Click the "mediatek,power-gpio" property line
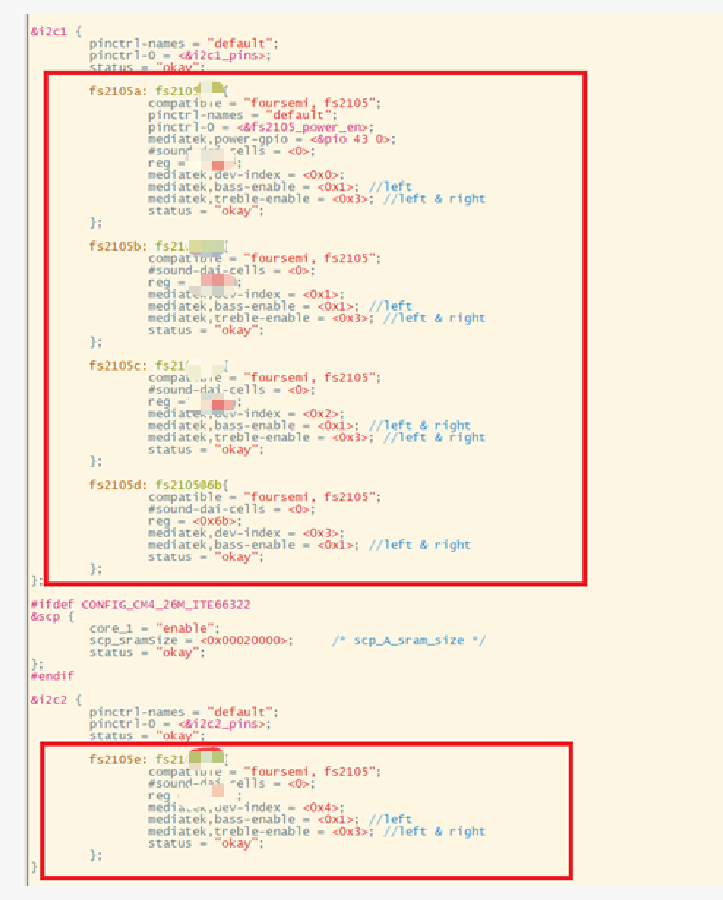 click(x=271, y=139)
